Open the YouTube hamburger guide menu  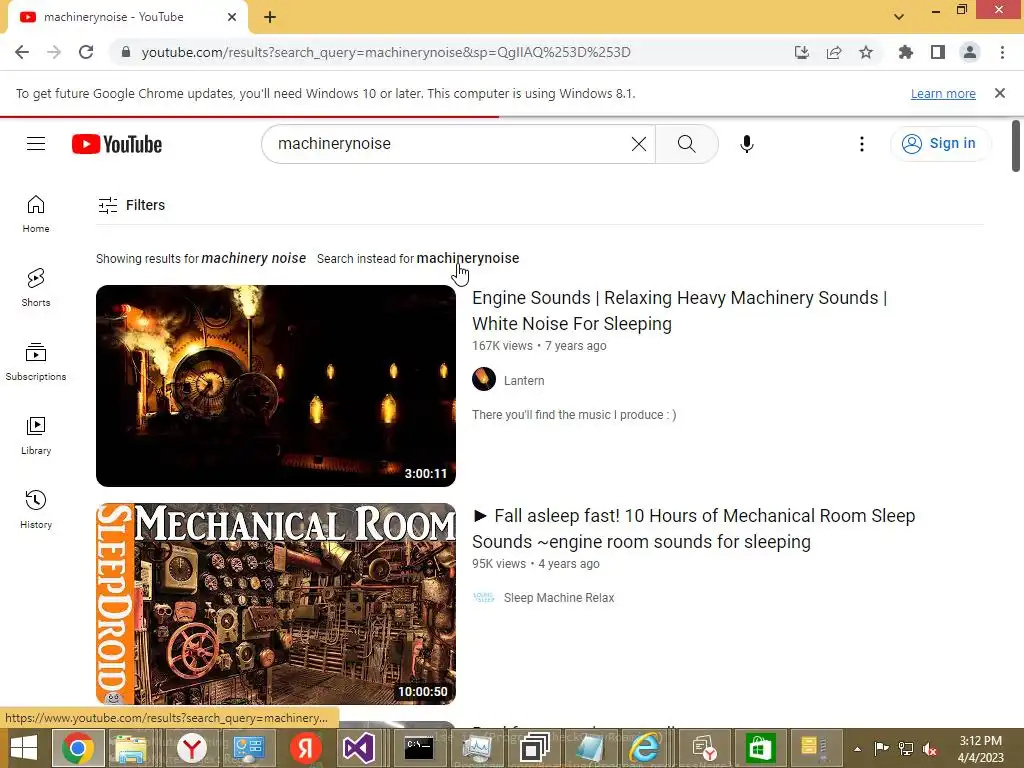point(36,144)
